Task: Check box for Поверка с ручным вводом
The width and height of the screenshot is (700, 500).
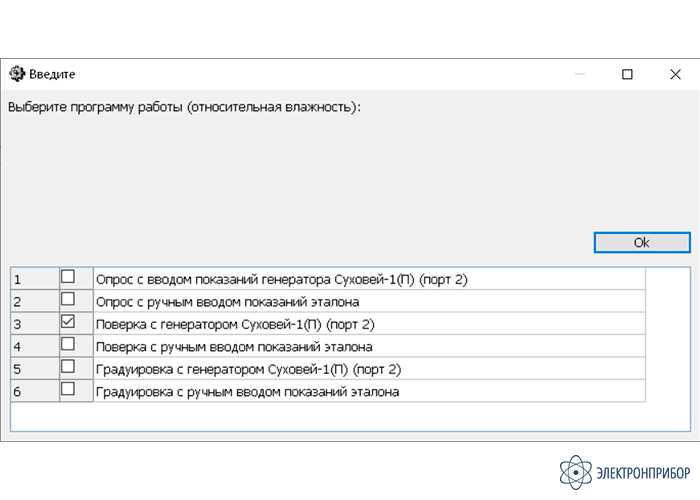Action: coord(68,345)
